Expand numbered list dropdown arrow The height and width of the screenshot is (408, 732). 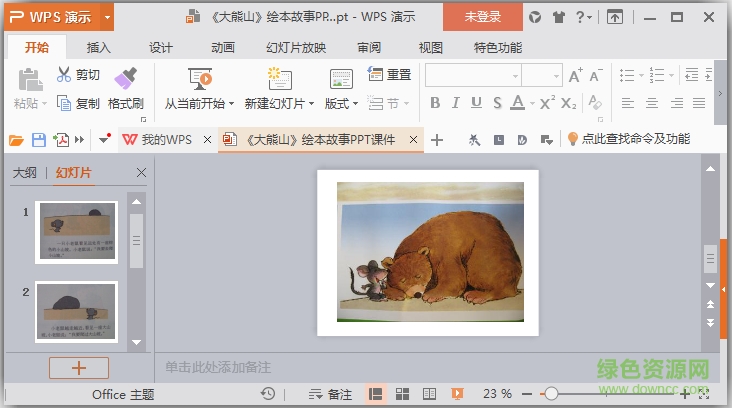tap(671, 75)
